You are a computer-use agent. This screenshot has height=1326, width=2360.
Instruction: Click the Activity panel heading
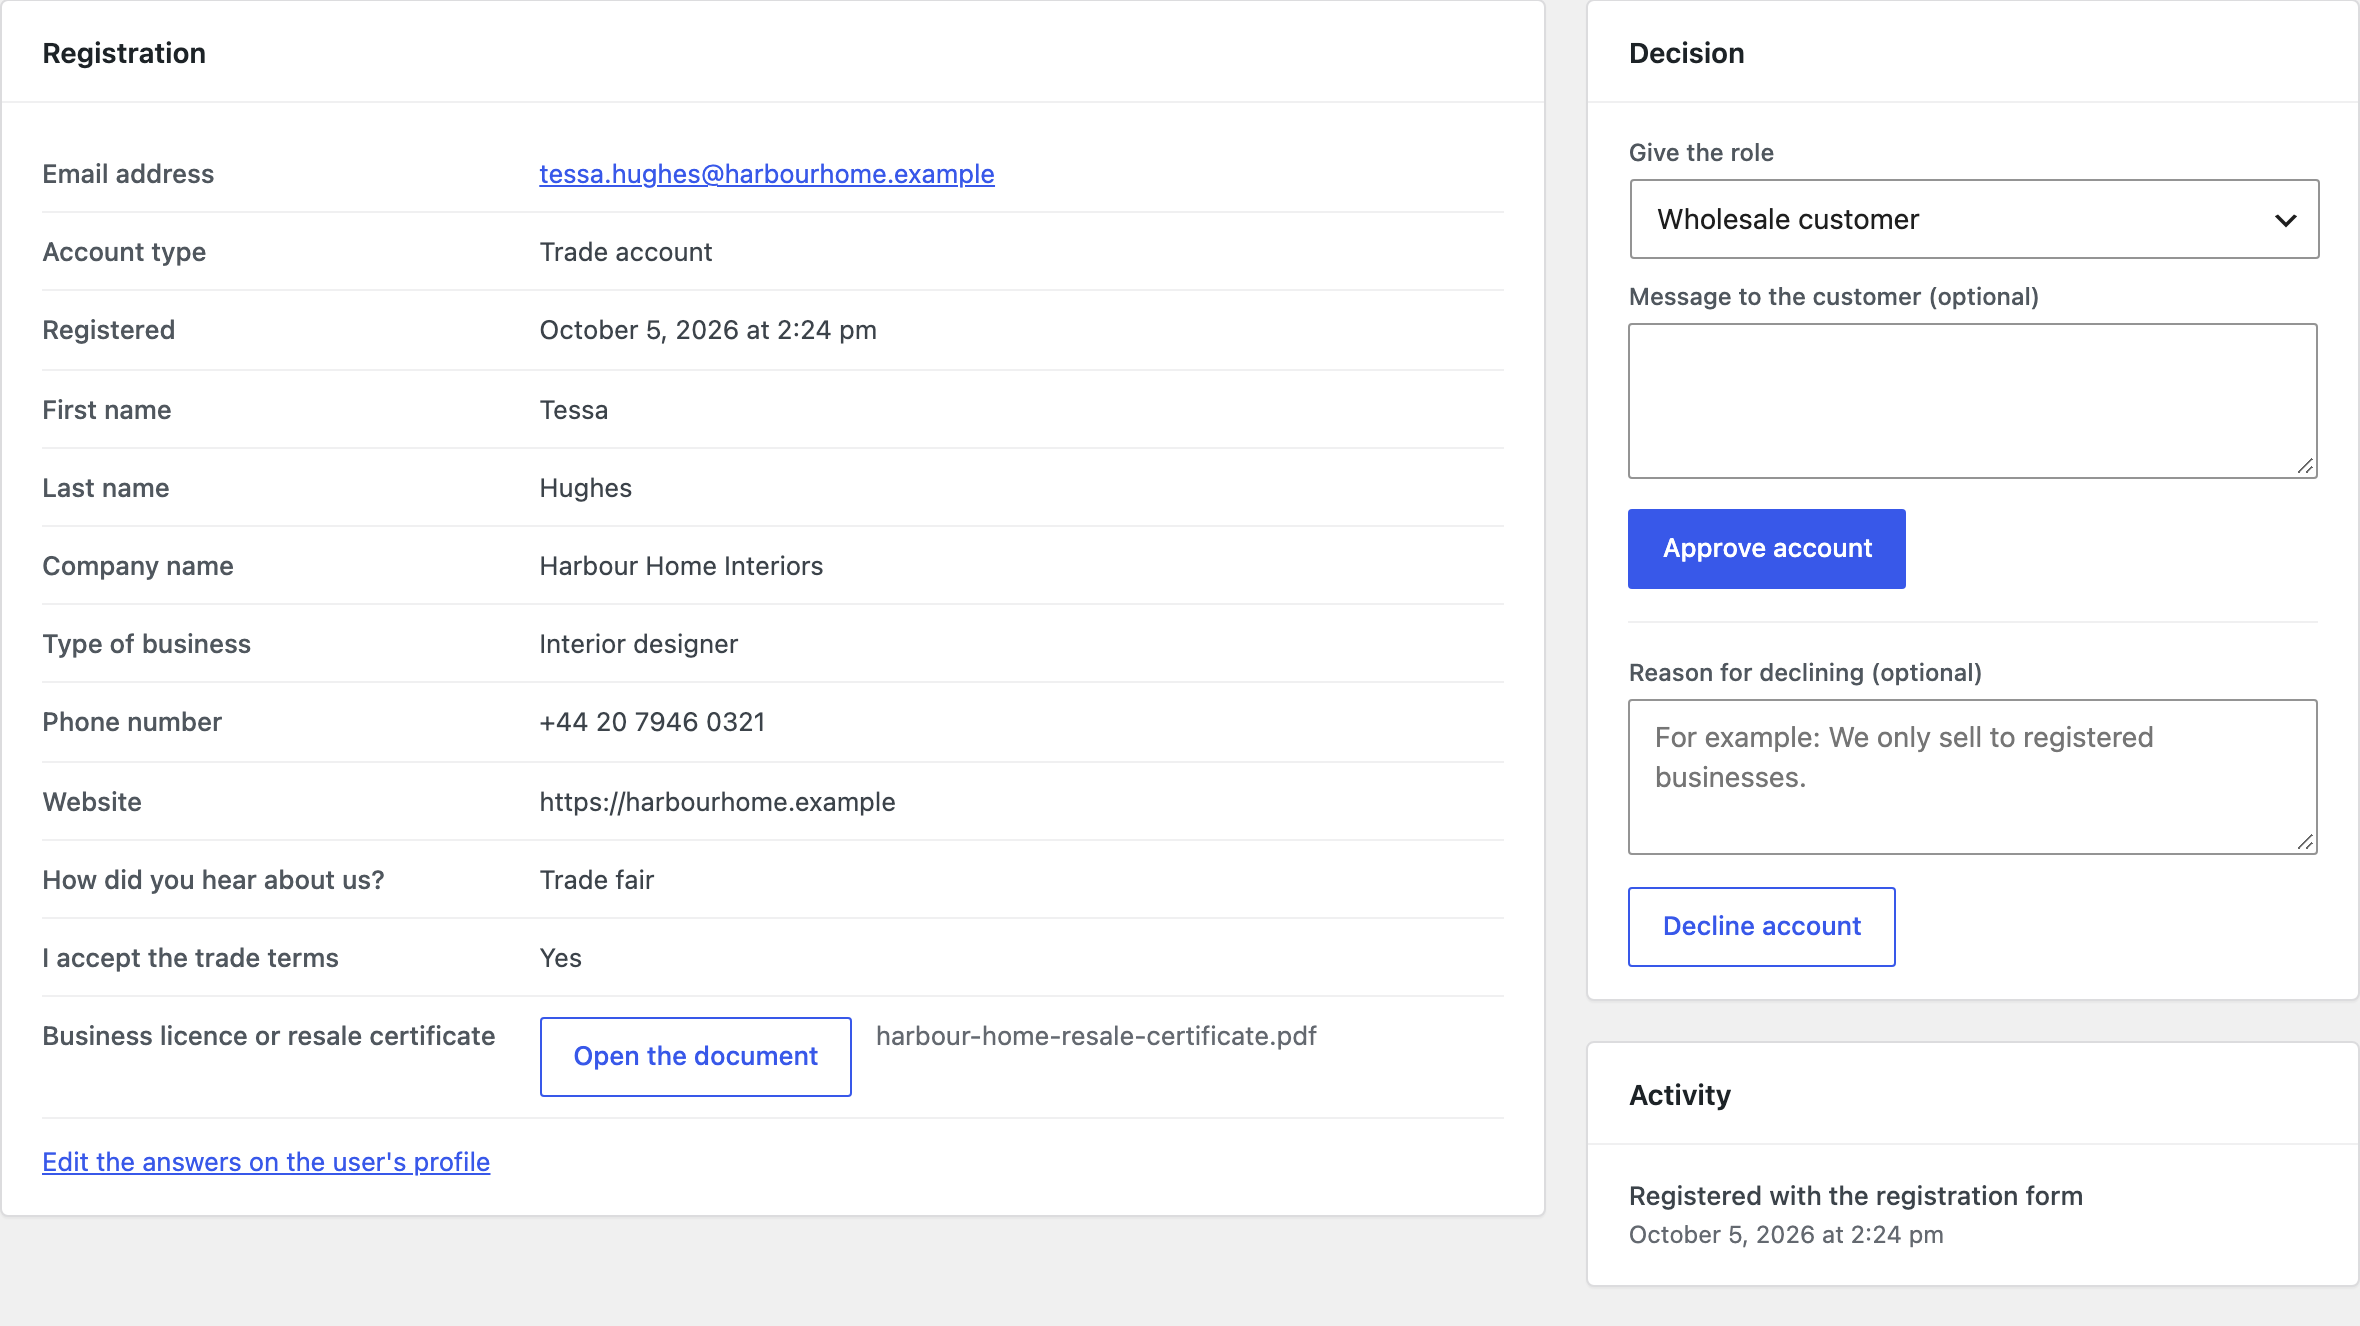coord(1679,1095)
